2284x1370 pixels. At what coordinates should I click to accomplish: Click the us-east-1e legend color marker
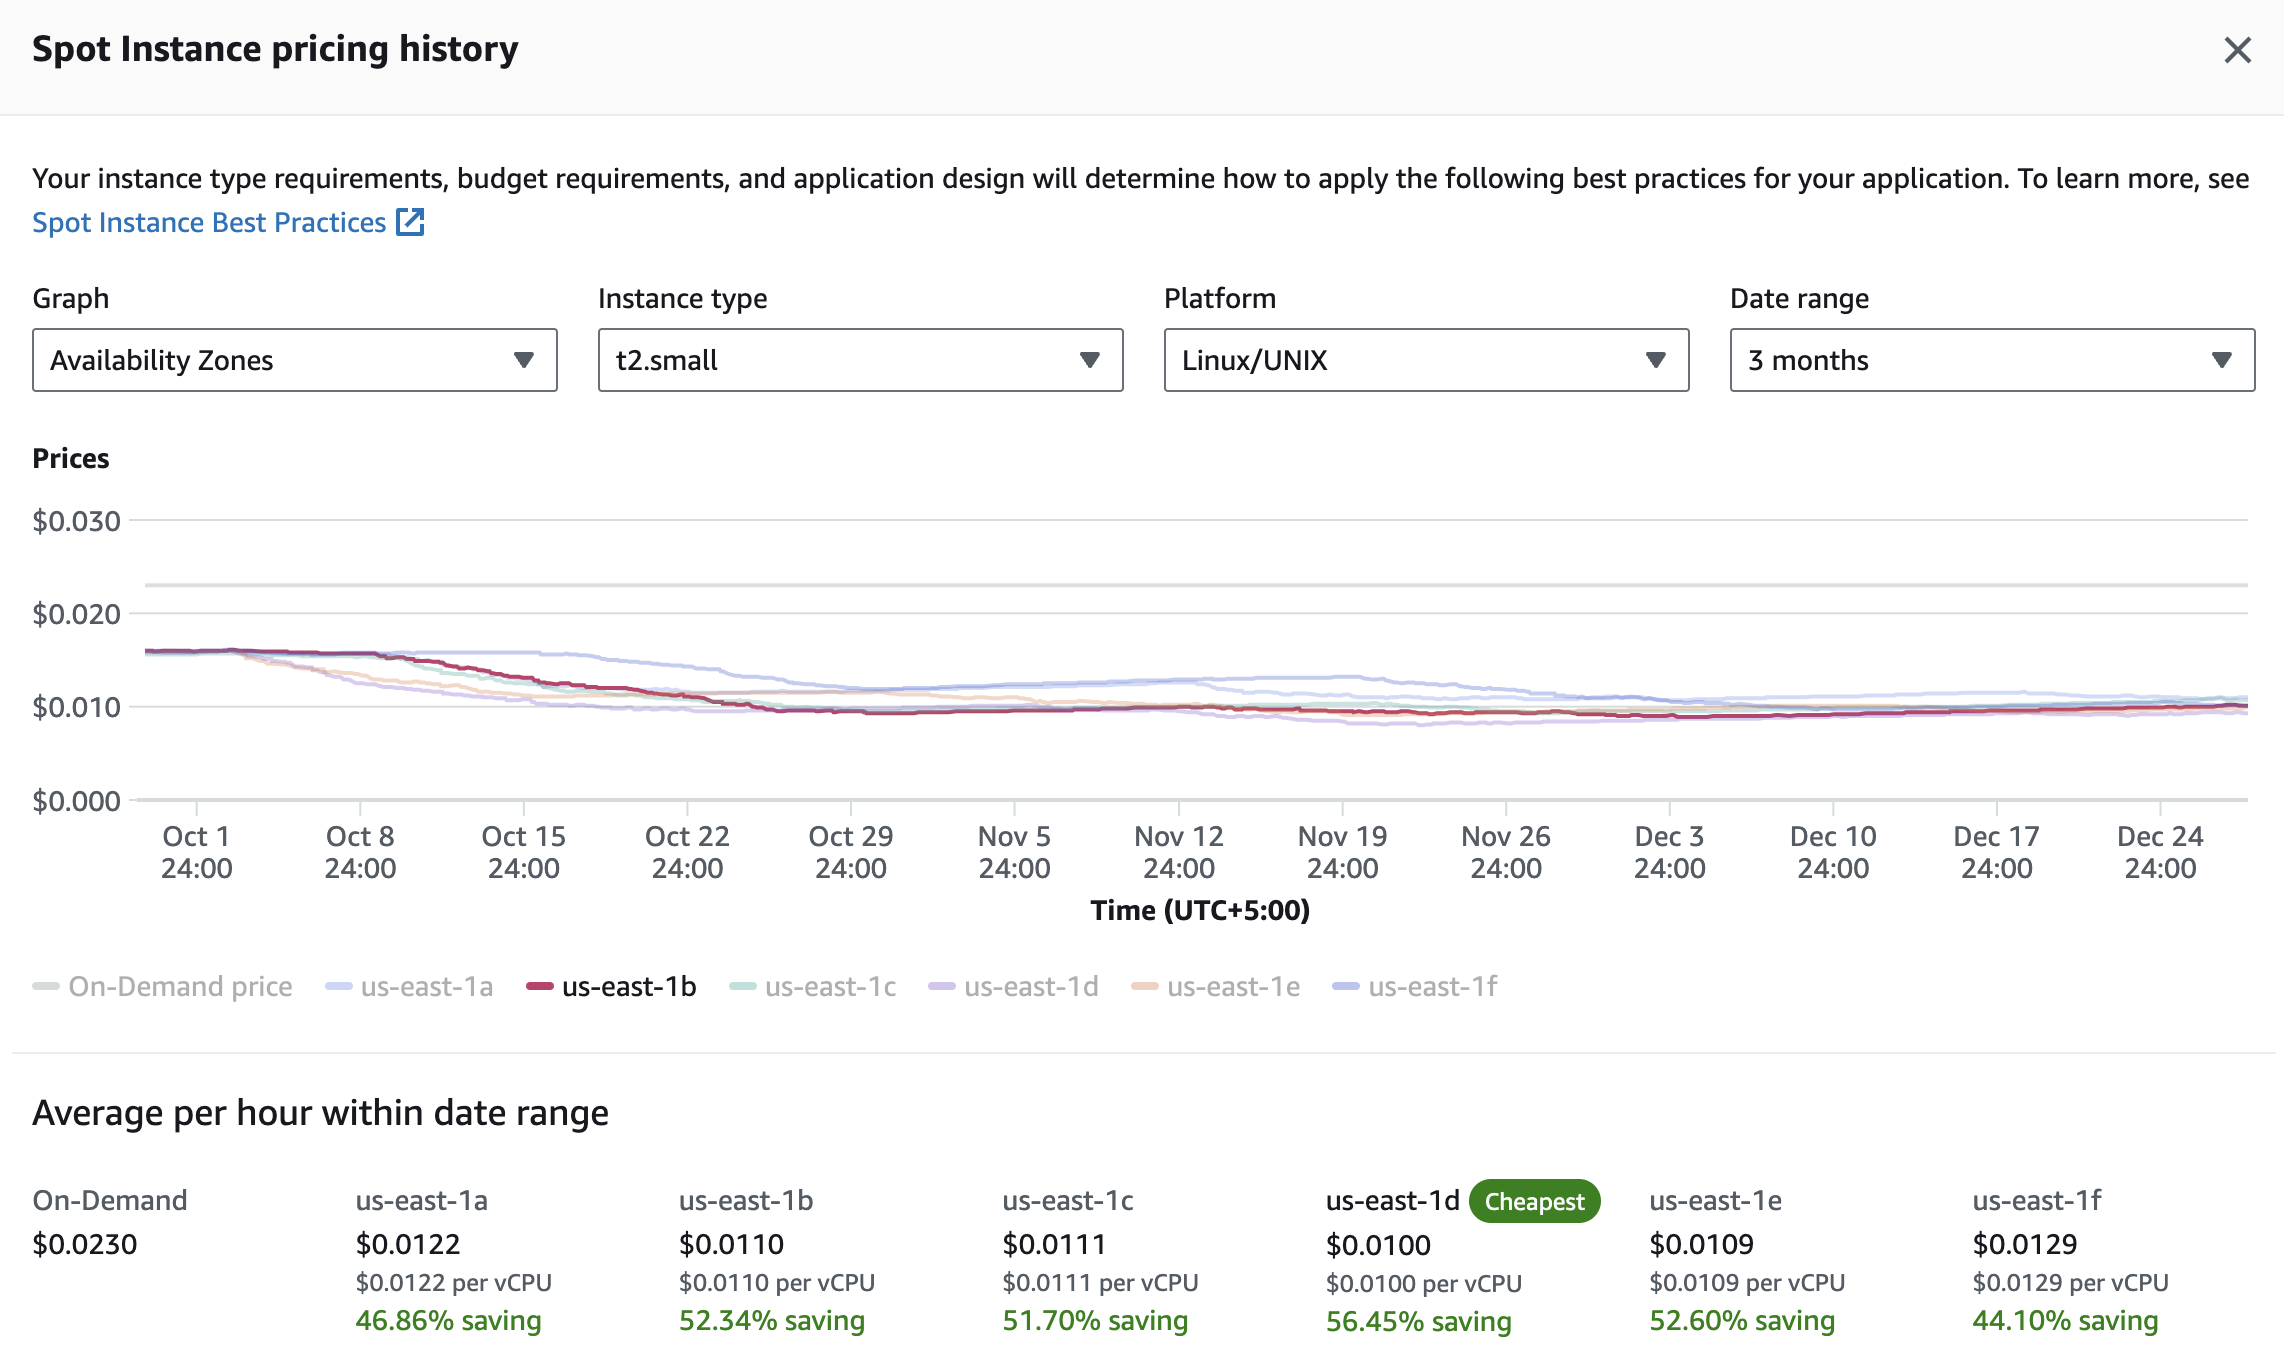coord(1144,987)
